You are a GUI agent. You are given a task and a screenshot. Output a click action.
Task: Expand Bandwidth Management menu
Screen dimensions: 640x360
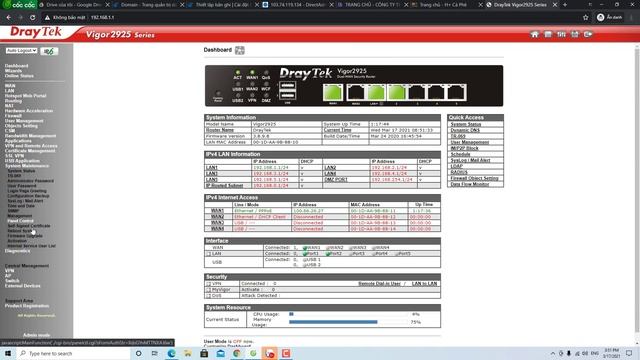(x=30, y=136)
